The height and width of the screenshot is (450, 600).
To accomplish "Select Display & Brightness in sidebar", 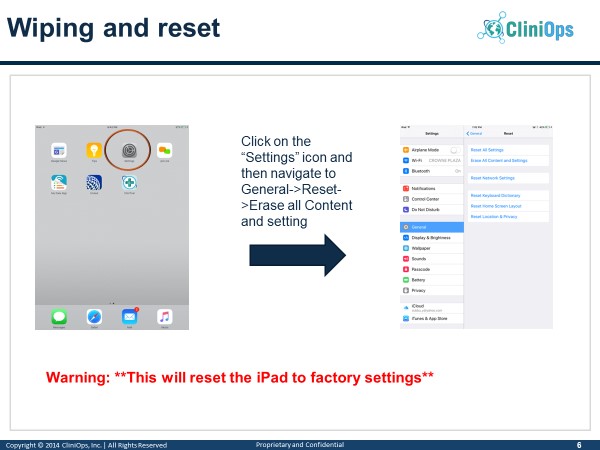I will point(432,238).
